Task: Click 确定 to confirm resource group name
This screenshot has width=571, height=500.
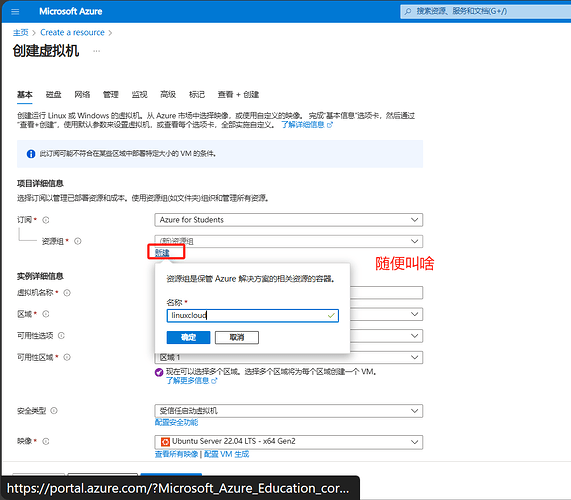Action: [x=188, y=338]
